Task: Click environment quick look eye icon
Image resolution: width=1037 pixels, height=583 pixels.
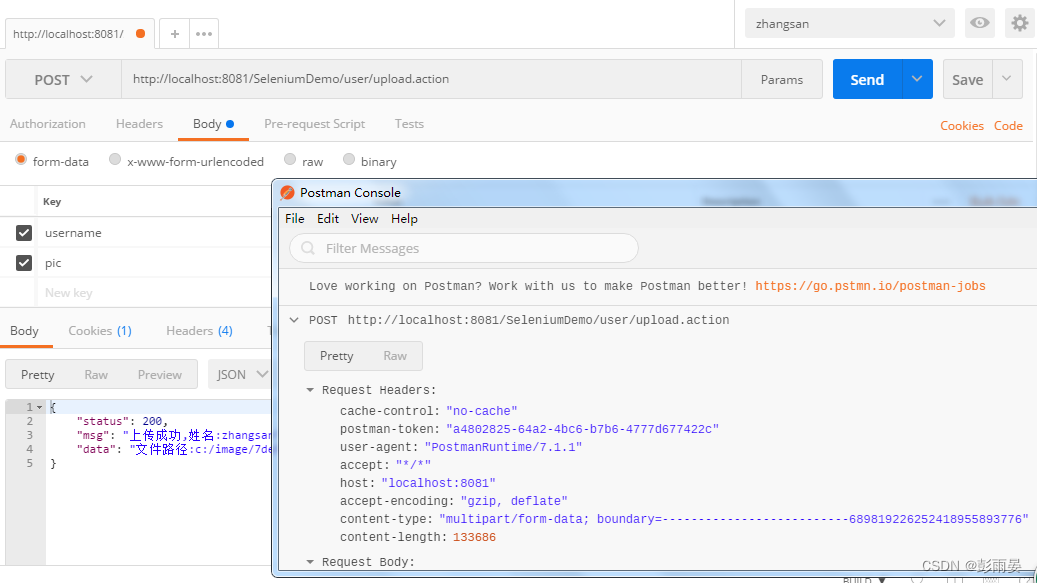Action: pos(979,23)
